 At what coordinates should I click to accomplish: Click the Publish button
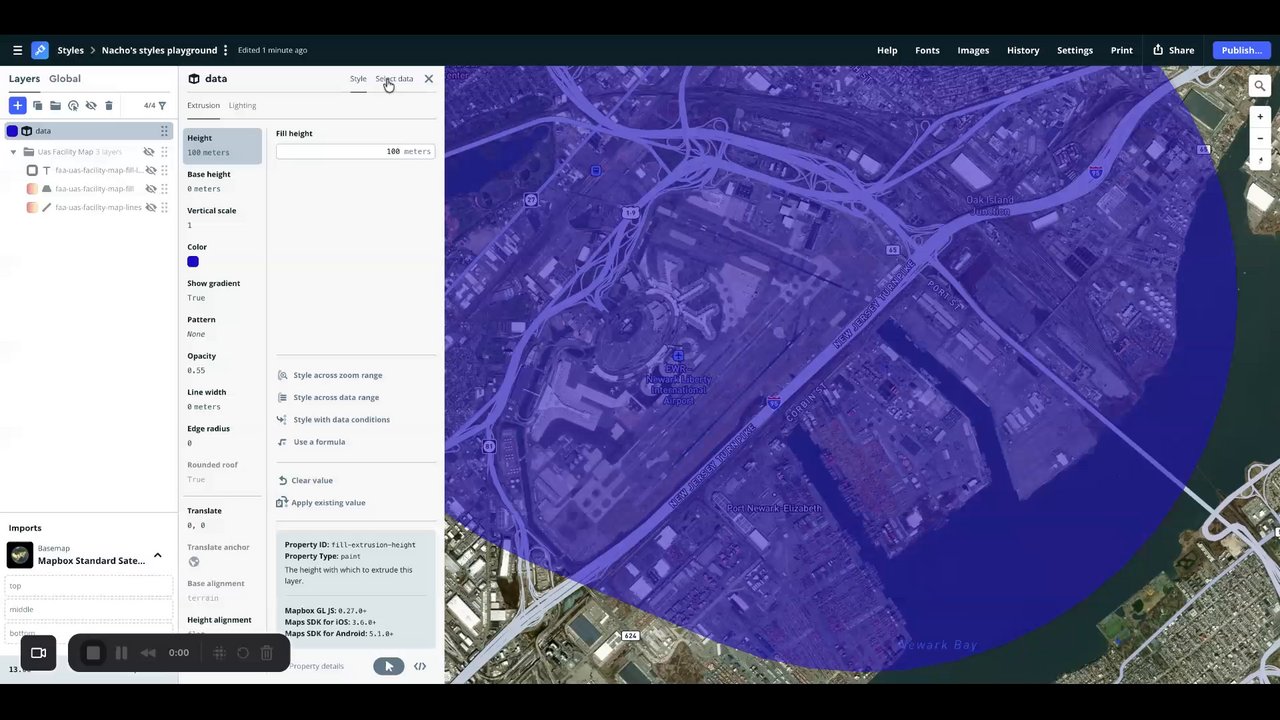[1242, 50]
